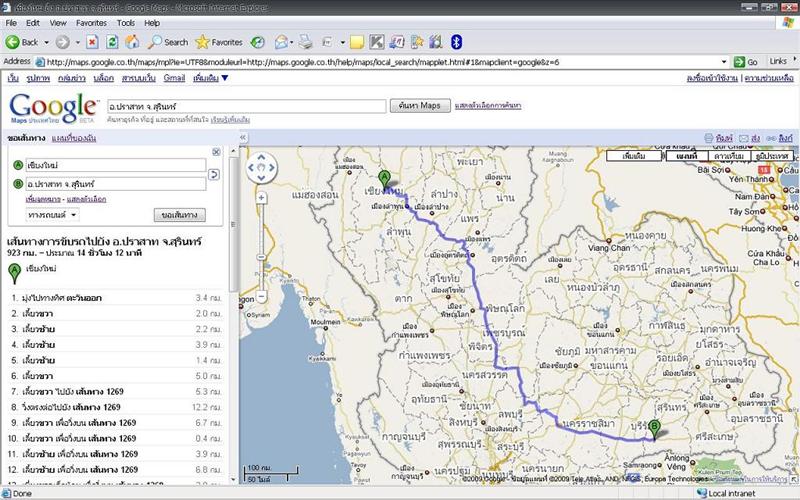This screenshot has height=500, width=800.
Task: Click the browser Home icon
Action: 134,42
